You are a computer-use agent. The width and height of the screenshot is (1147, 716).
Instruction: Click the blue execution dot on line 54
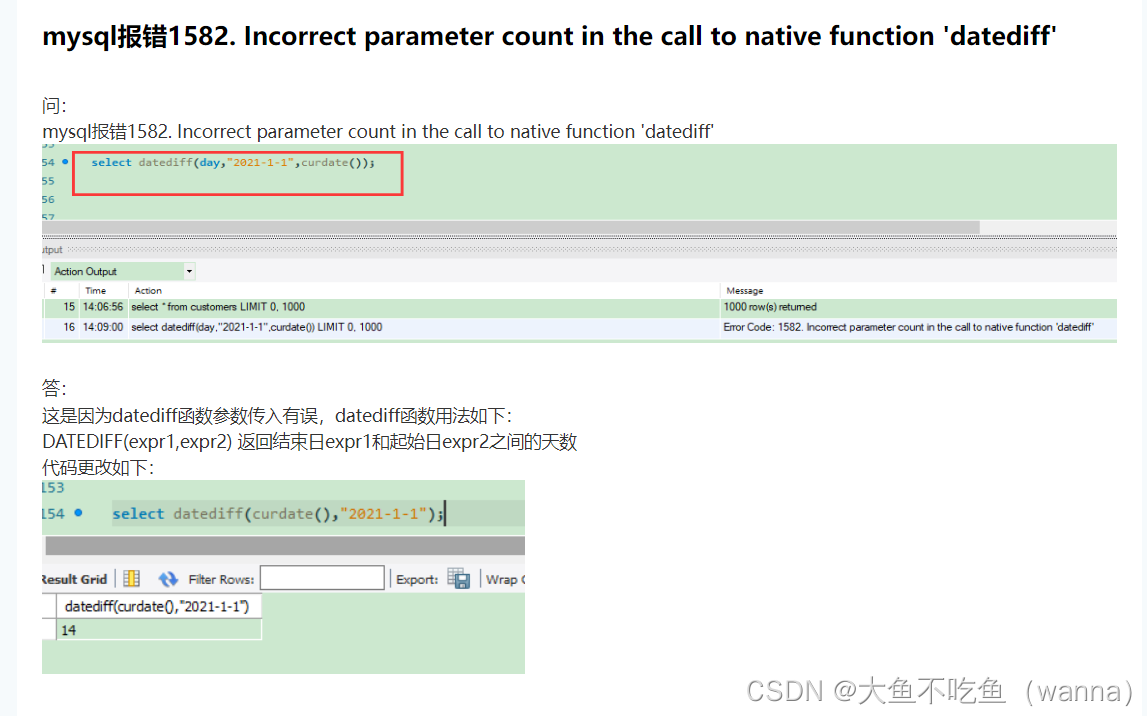click(x=66, y=162)
